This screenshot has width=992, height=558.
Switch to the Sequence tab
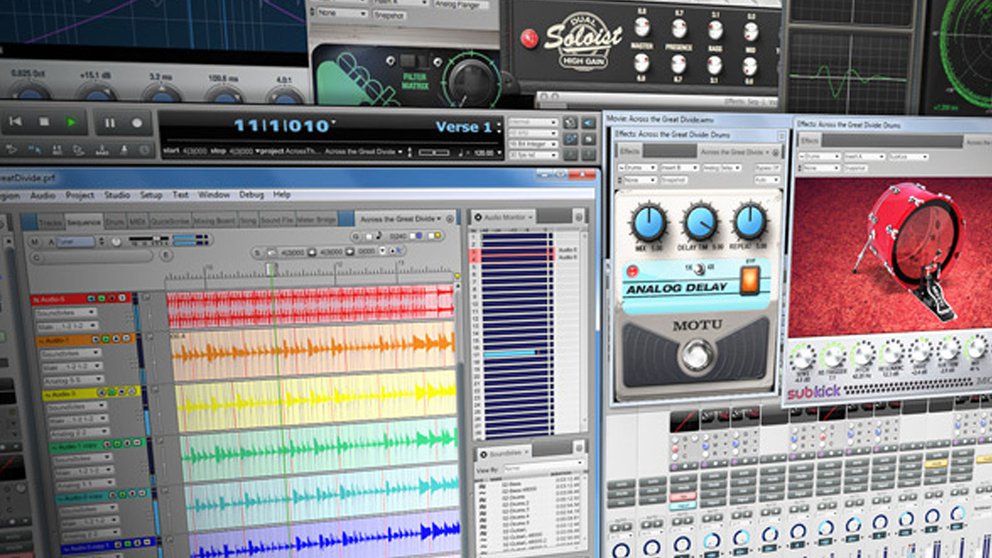84,221
